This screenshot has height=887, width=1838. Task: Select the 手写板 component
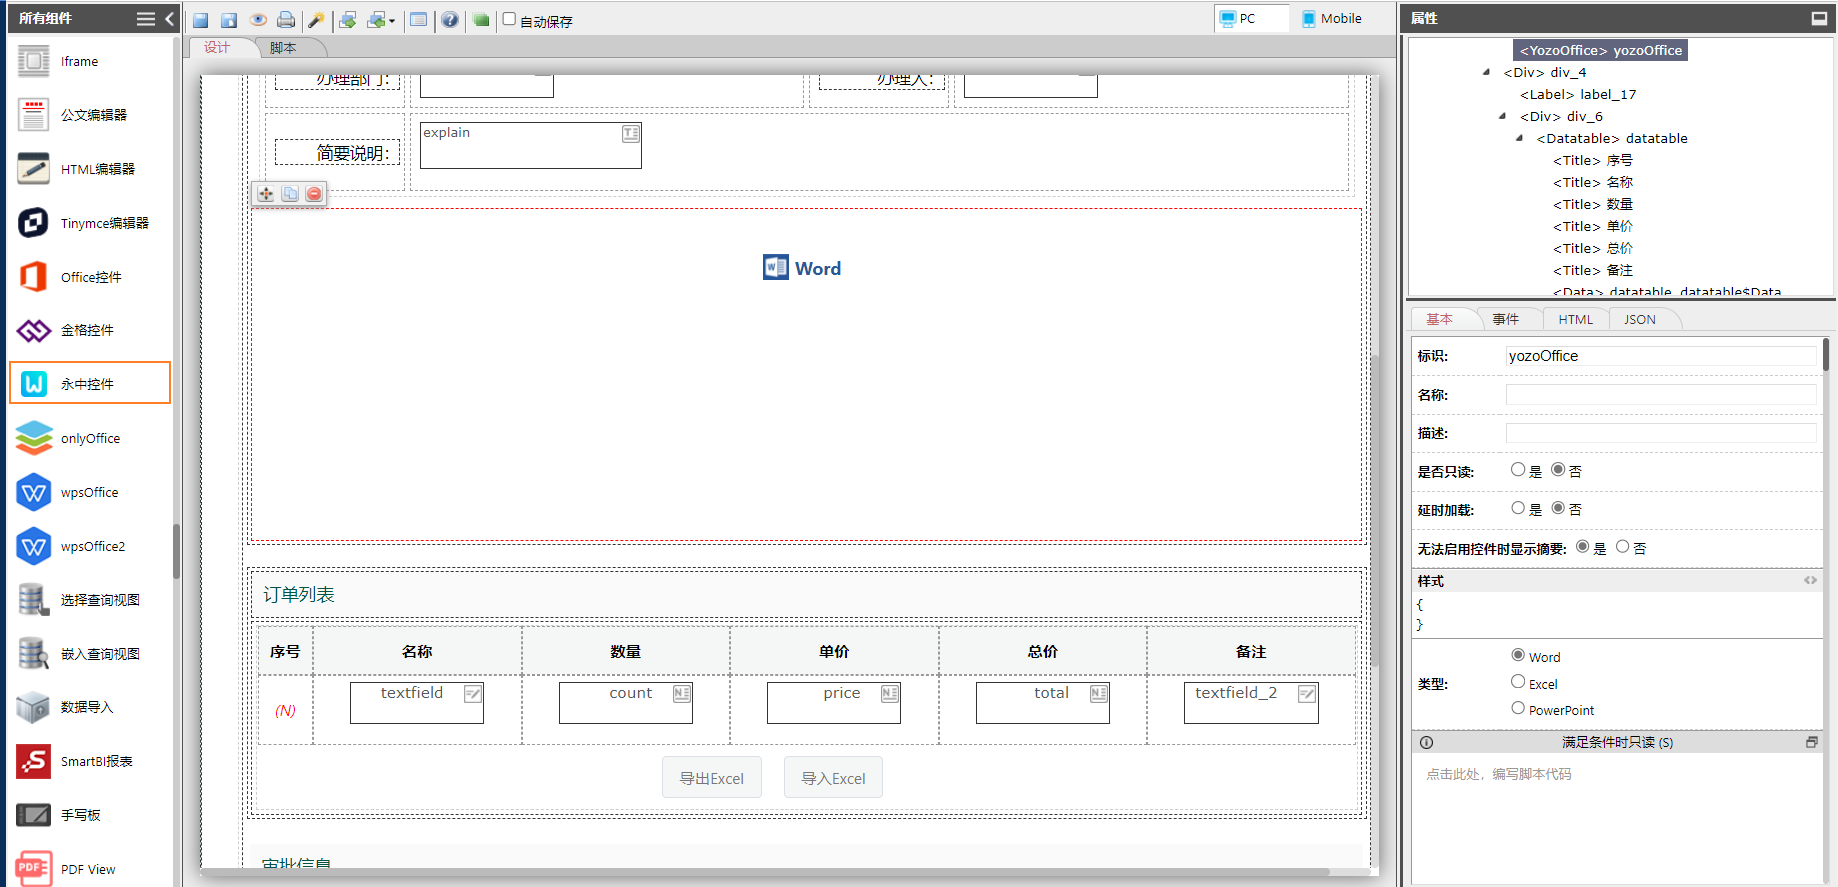pos(90,815)
